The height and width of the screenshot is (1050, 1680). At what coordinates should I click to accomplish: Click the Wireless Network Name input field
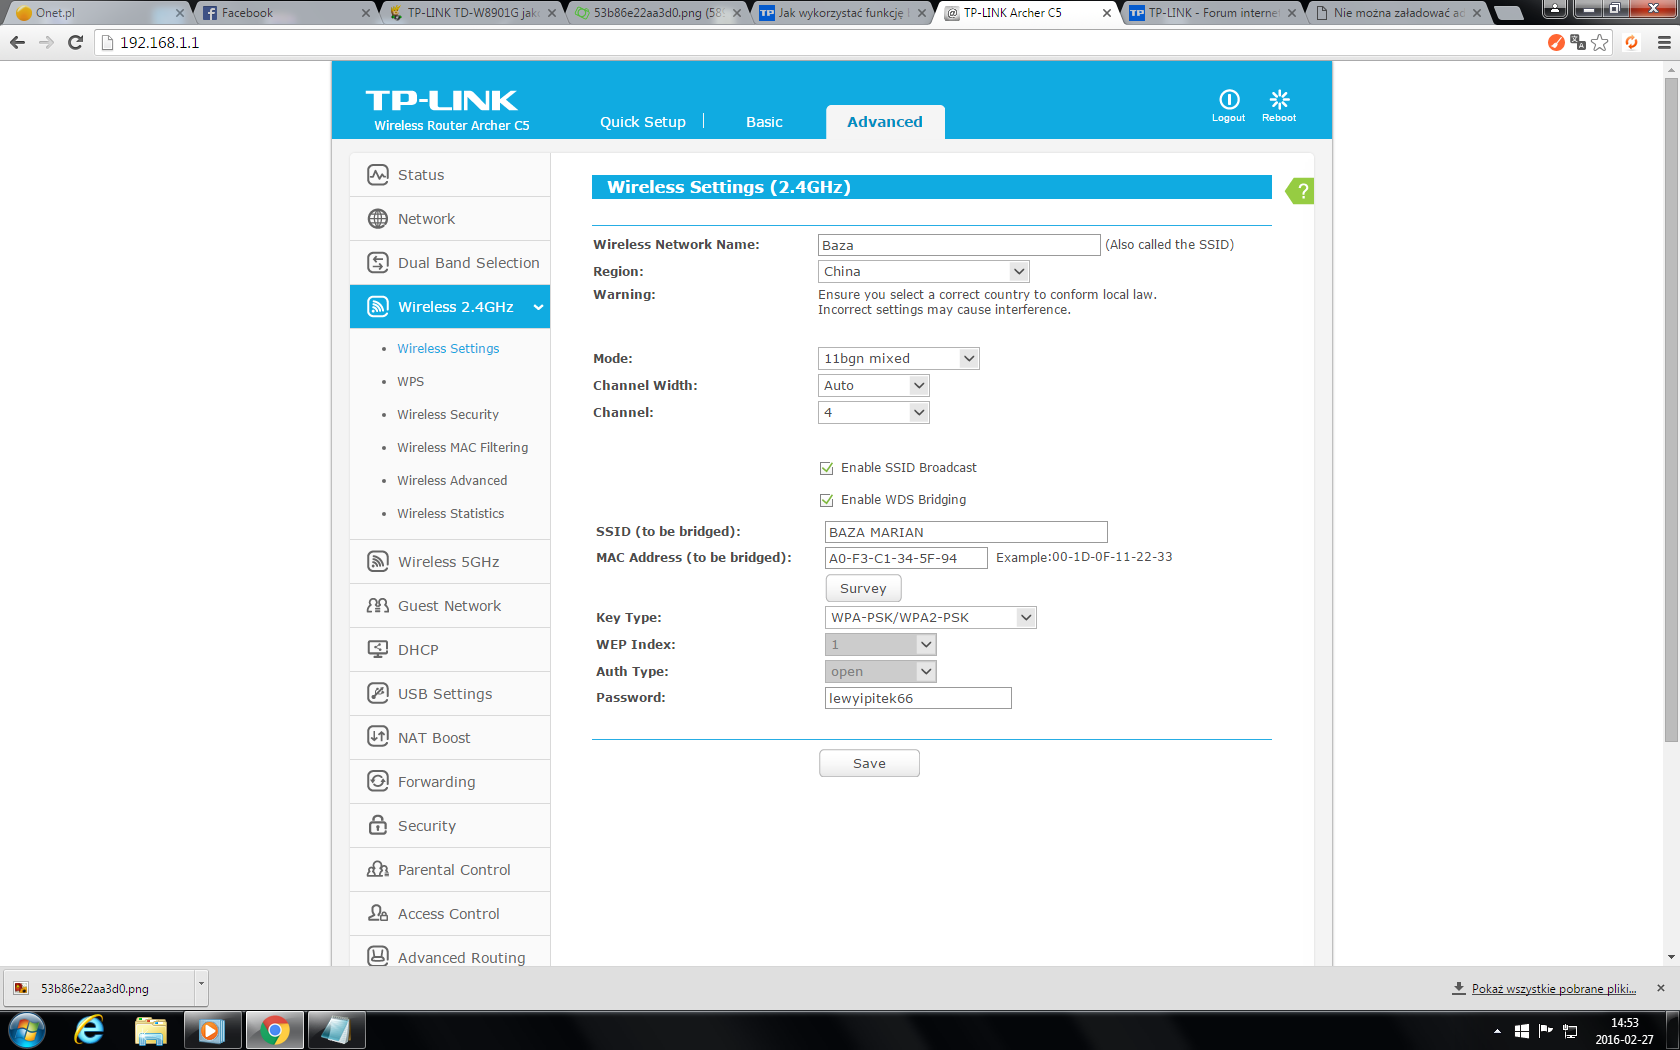958,246
